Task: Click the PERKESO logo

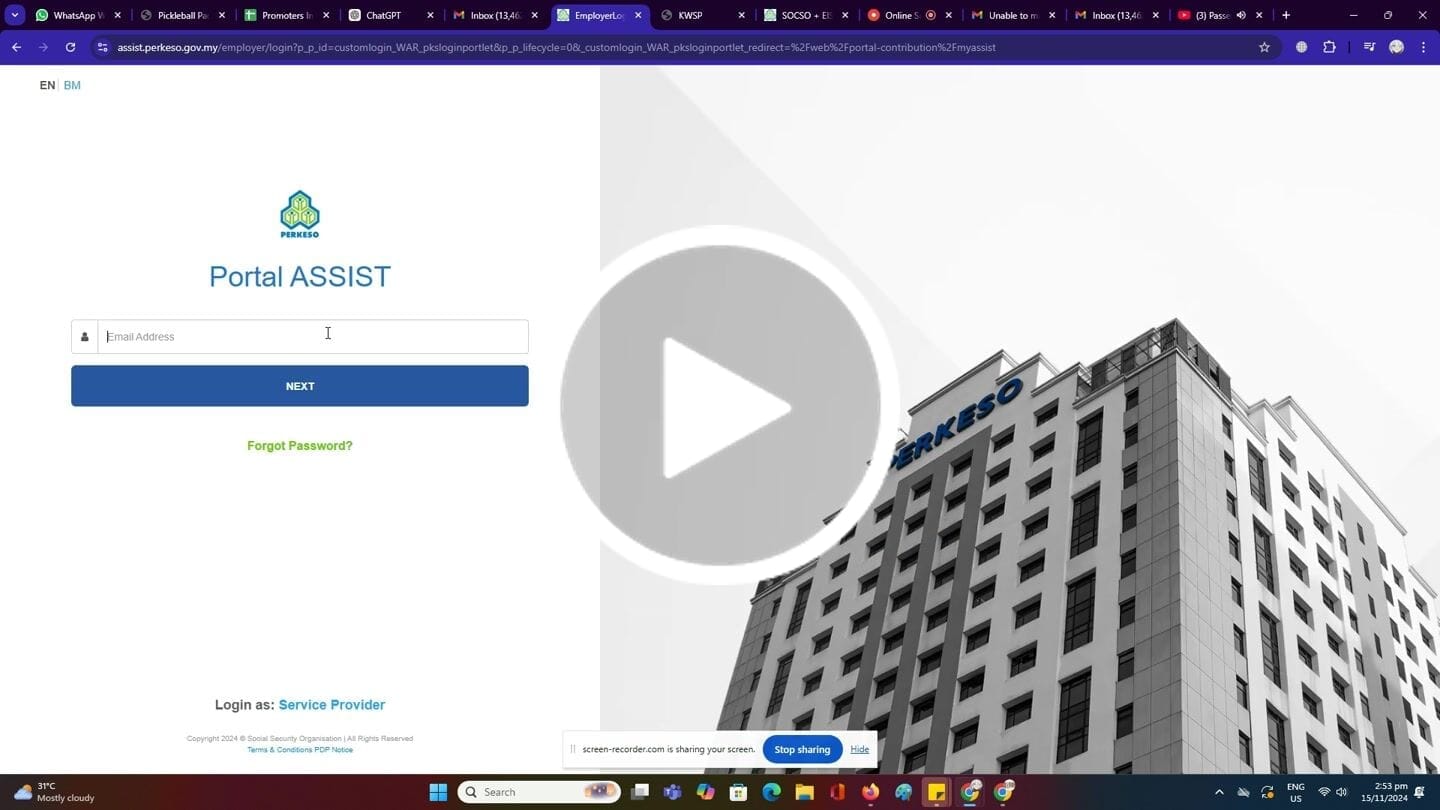Action: coord(300,214)
